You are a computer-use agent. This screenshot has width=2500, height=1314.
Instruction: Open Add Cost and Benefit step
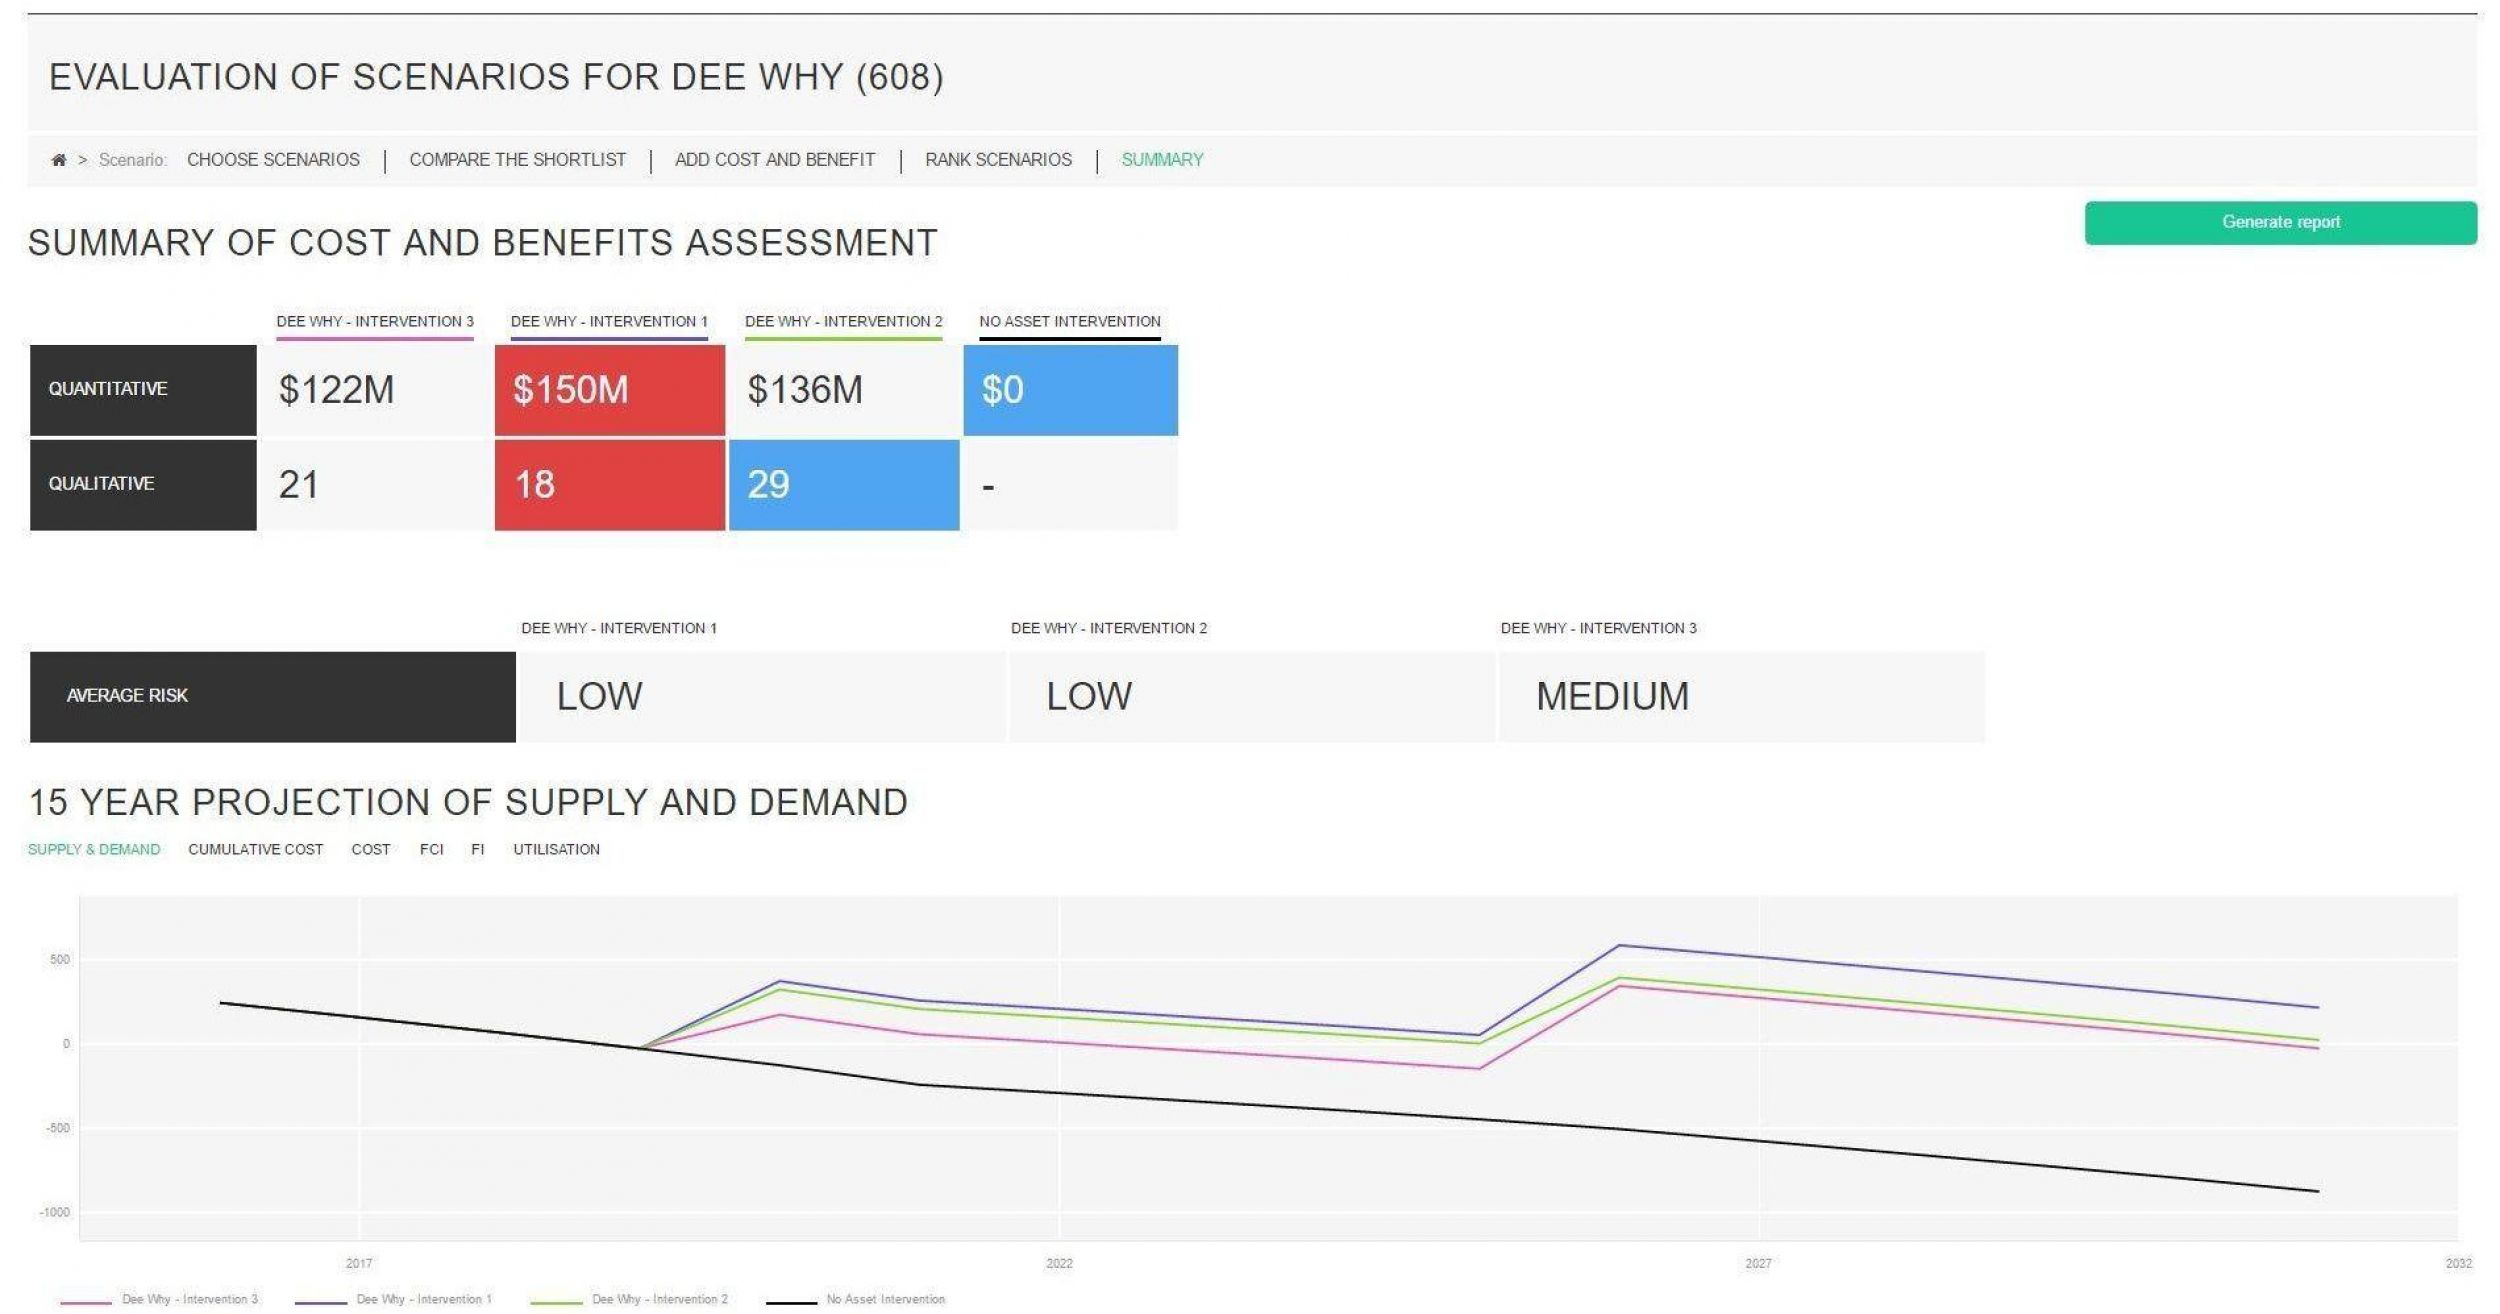pyautogui.click(x=774, y=160)
